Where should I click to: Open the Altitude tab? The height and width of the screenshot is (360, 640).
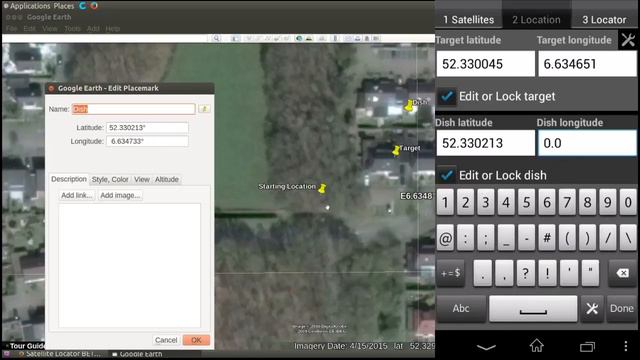pyautogui.click(x=167, y=179)
